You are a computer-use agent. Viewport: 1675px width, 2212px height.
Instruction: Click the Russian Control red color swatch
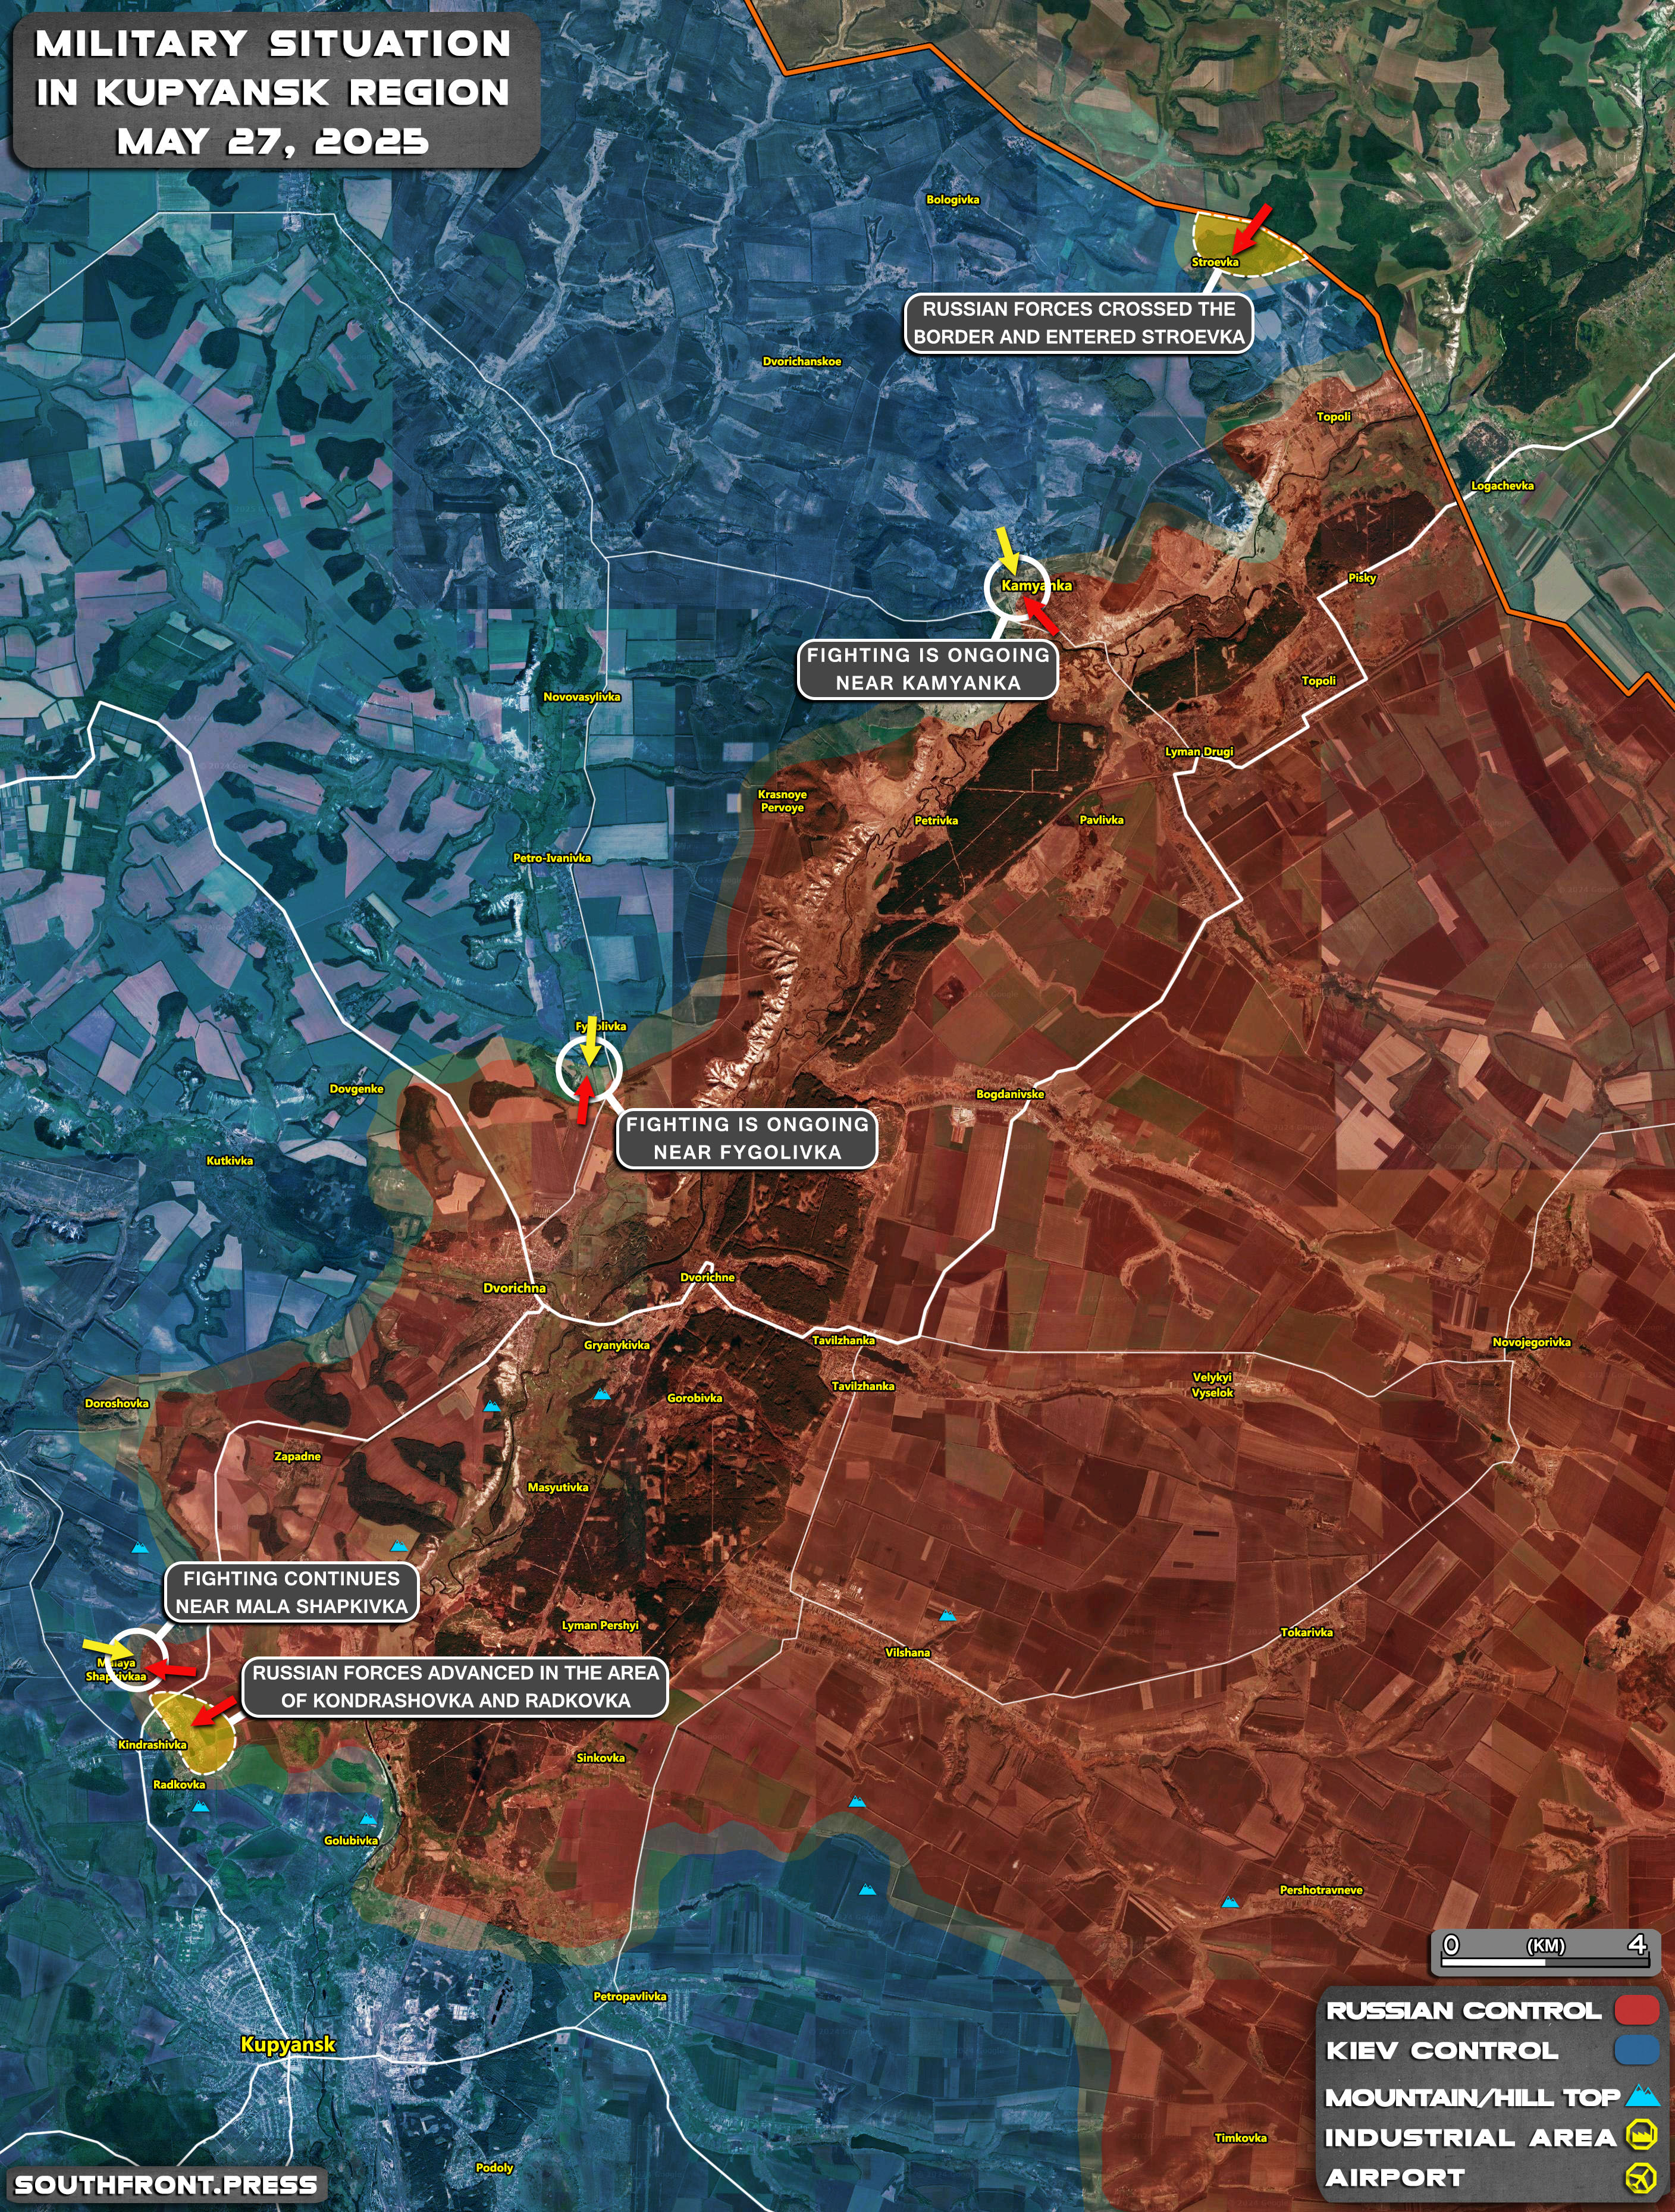click(1637, 2011)
